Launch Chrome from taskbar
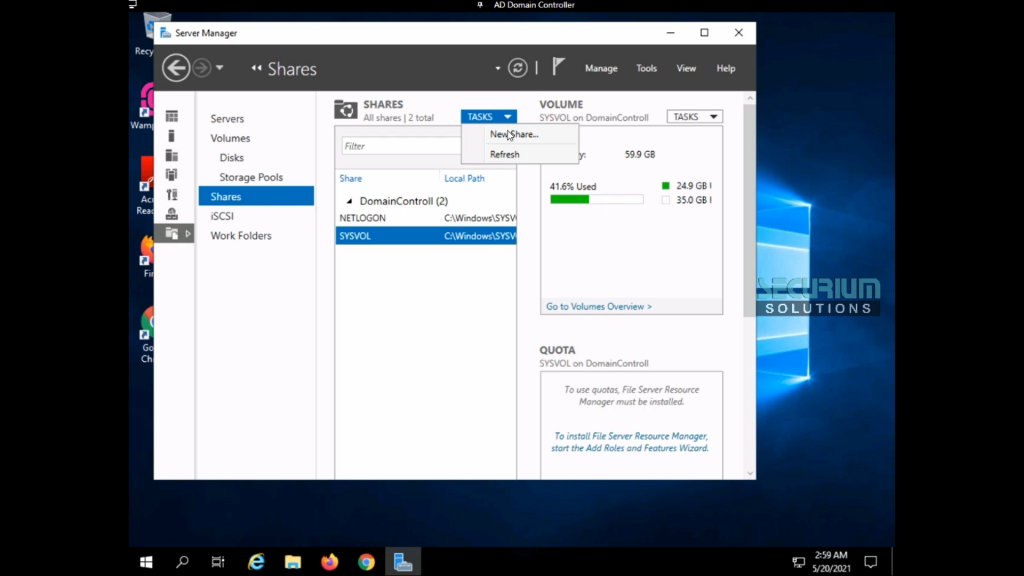The width and height of the screenshot is (1024, 576). point(366,562)
